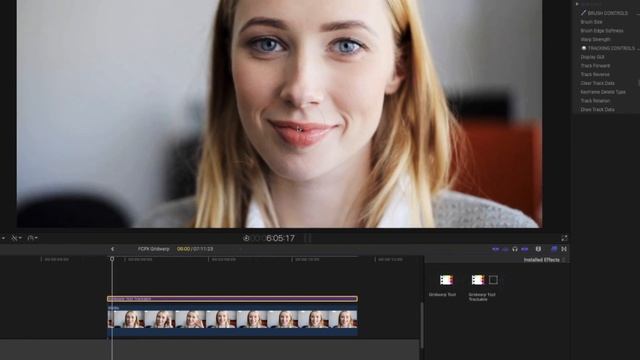Select the video clip filmstrip in timeline

232,319
